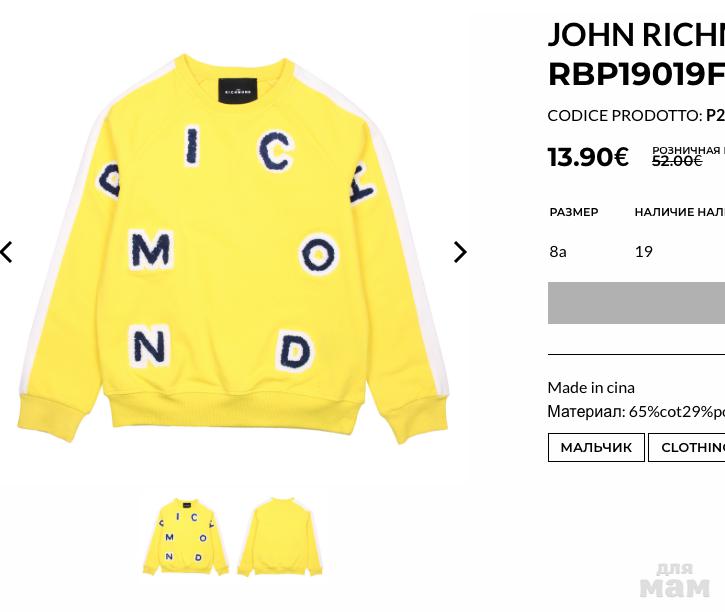Open the main yellow sweatshirt image
This screenshot has height=612, width=725.
point(233,250)
